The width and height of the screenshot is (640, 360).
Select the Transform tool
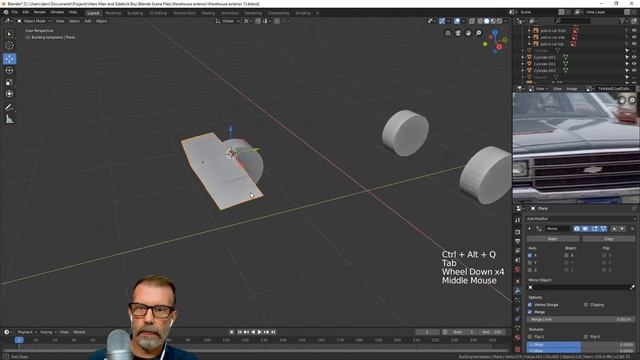tap(9, 94)
